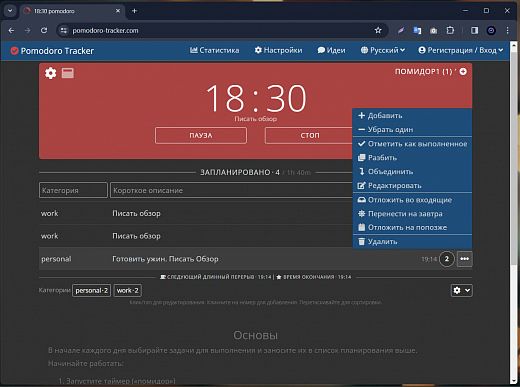Toggle the browser side panel icon
The height and width of the screenshot is (387, 520).
coord(474,30)
